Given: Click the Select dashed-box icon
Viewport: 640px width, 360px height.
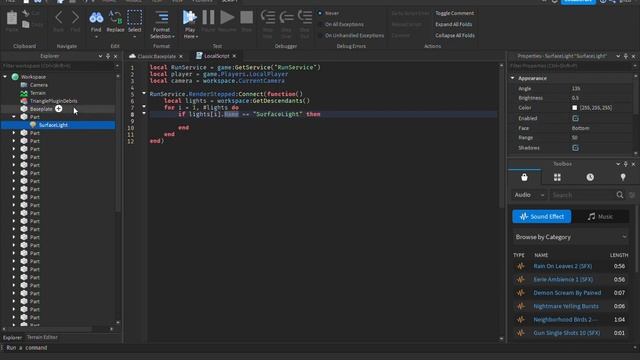Looking at the screenshot, I should [134, 18].
